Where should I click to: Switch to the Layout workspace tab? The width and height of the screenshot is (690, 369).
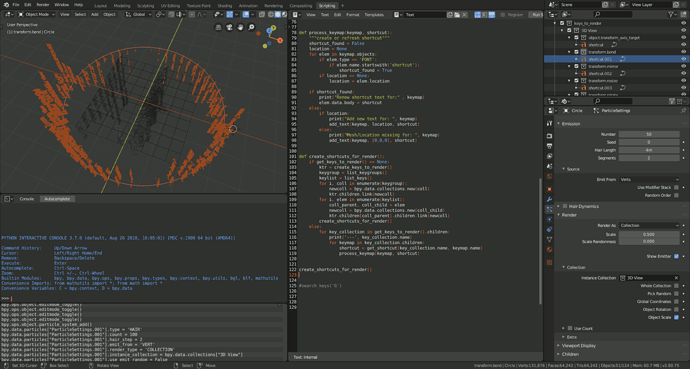pyautogui.click(x=100, y=6)
